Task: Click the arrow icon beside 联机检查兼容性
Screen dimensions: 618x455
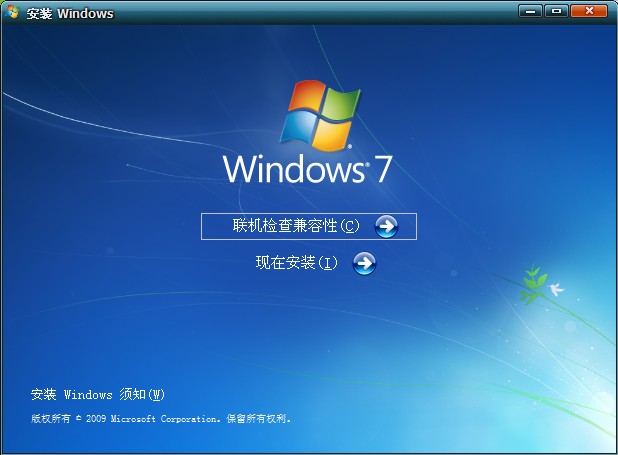Action: pyautogui.click(x=386, y=226)
